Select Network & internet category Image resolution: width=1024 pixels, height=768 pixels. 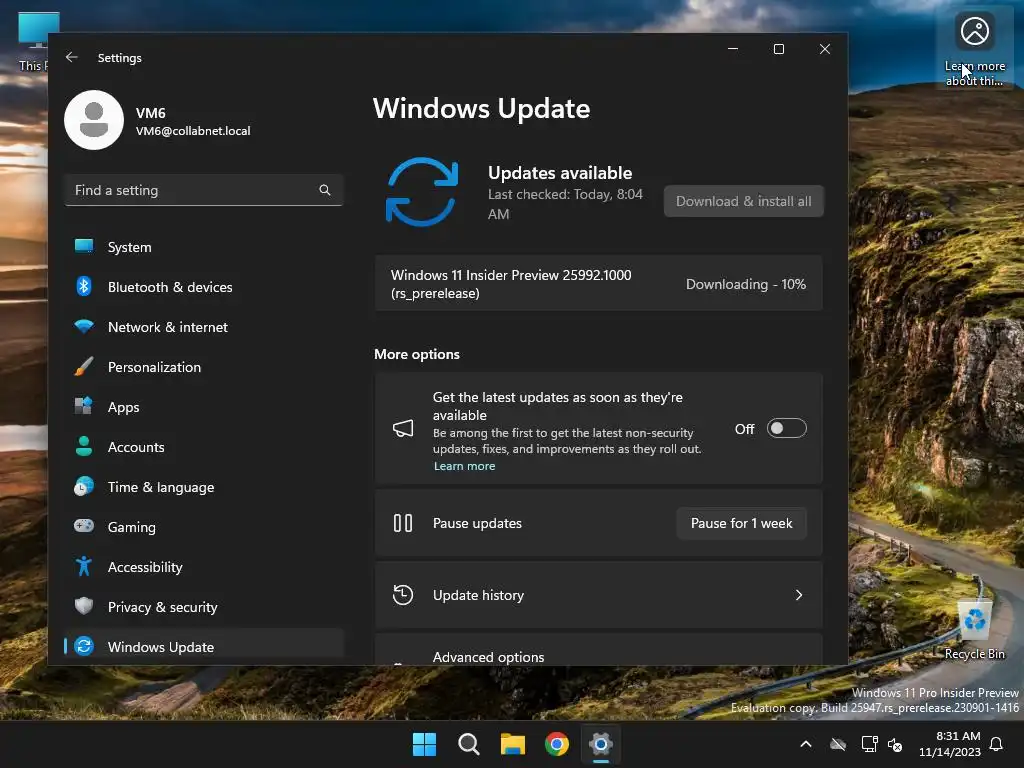tap(204, 327)
